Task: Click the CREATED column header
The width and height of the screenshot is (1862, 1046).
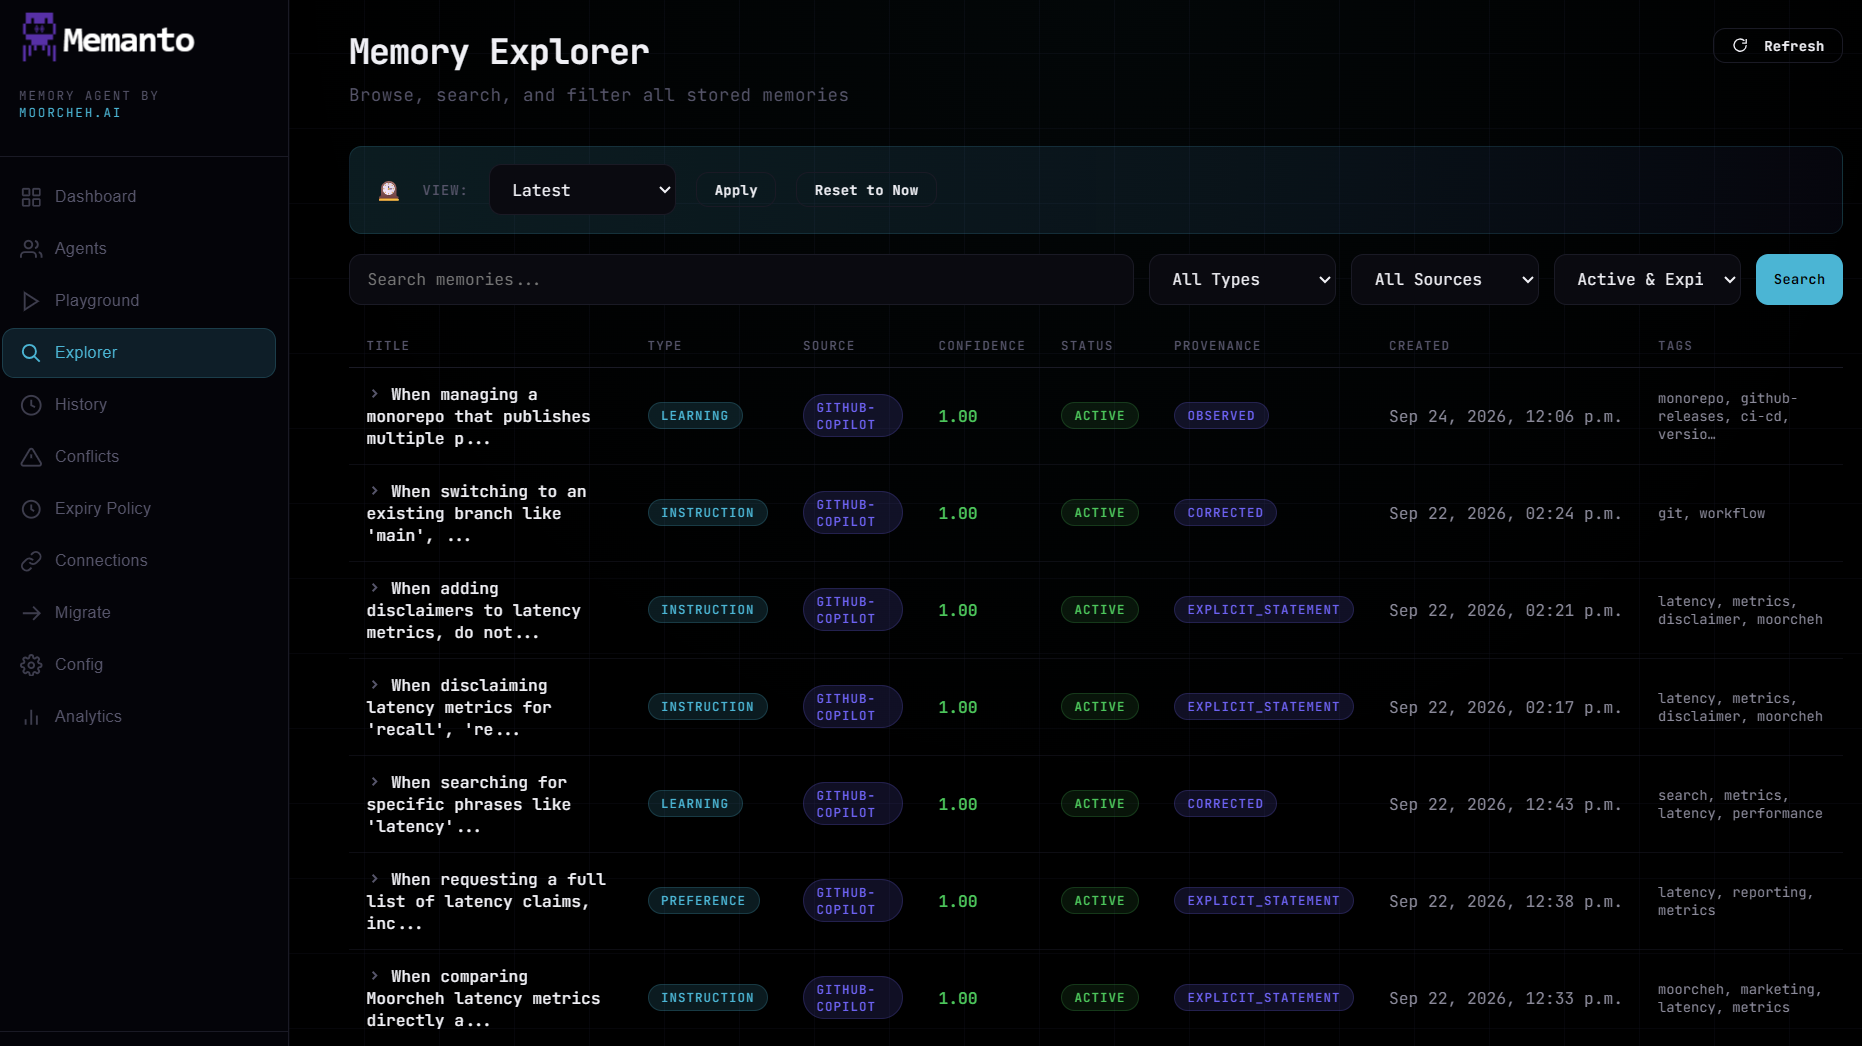Action: click(1419, 346)
